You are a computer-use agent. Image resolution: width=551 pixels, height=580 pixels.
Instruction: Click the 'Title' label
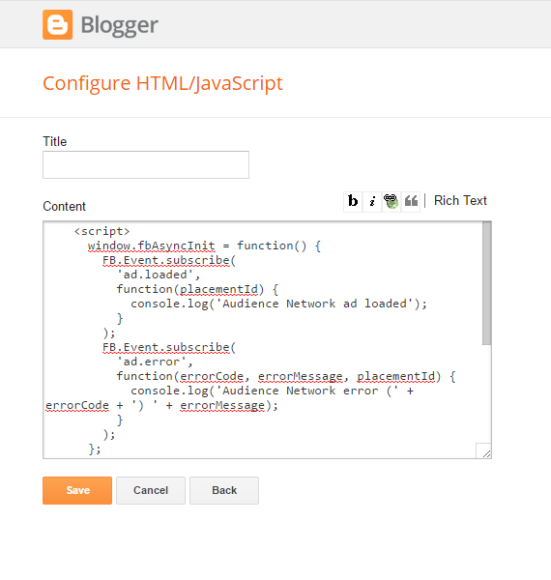[x=55, y=141]
